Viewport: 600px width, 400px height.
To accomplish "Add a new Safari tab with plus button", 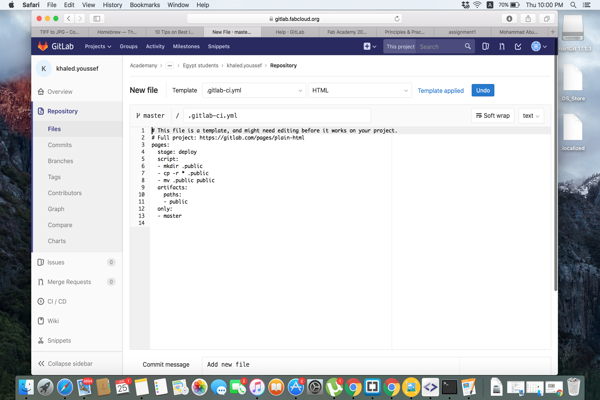I will click(553, 32).
